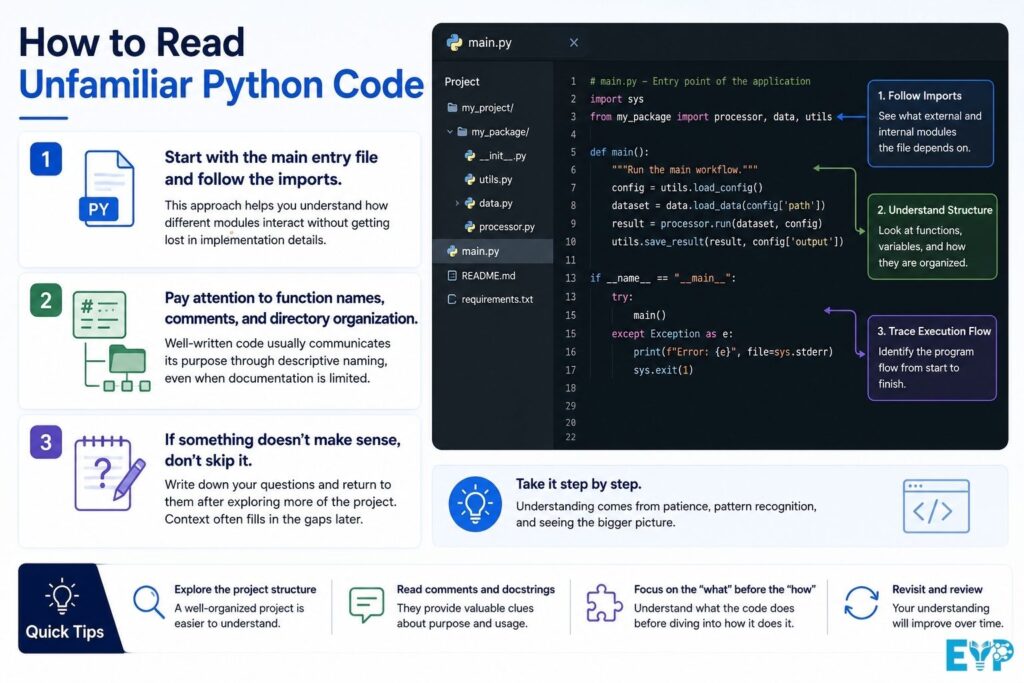Click the requirements.txt file icon
The height and width of the screenshot is (683, 1024).
[x=452, y=299]
